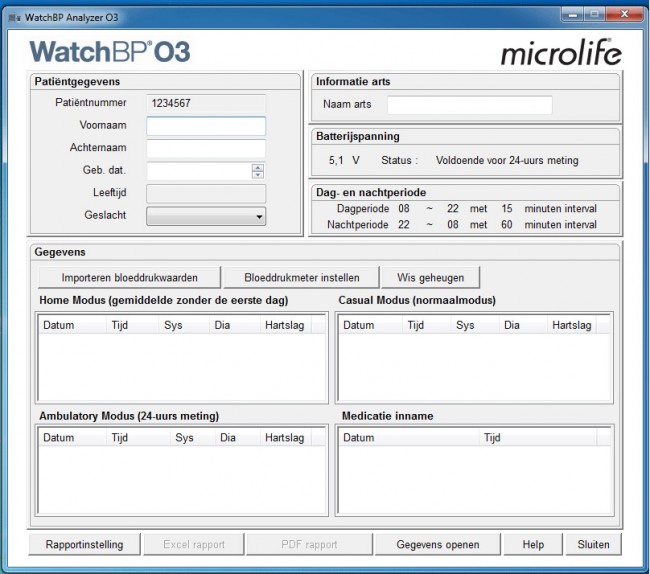Click the Geb. dat. date field

[198, 171]
